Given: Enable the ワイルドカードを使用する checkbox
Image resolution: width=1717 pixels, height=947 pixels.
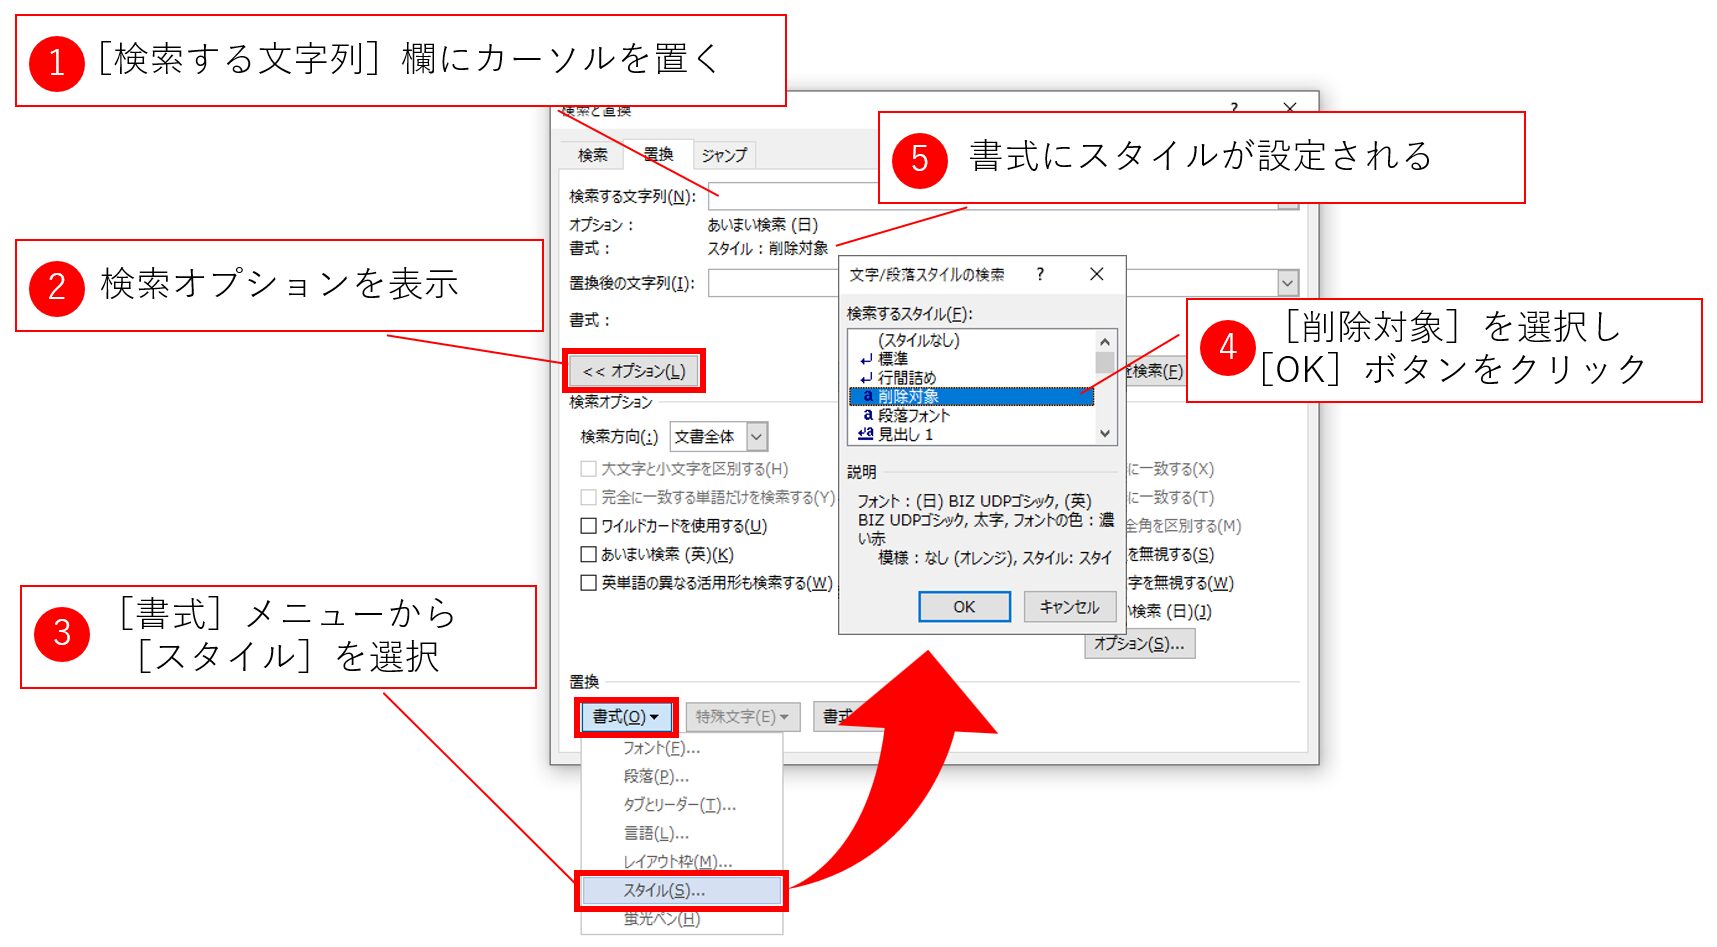Looking at the screenshot, I should [589, 526].
